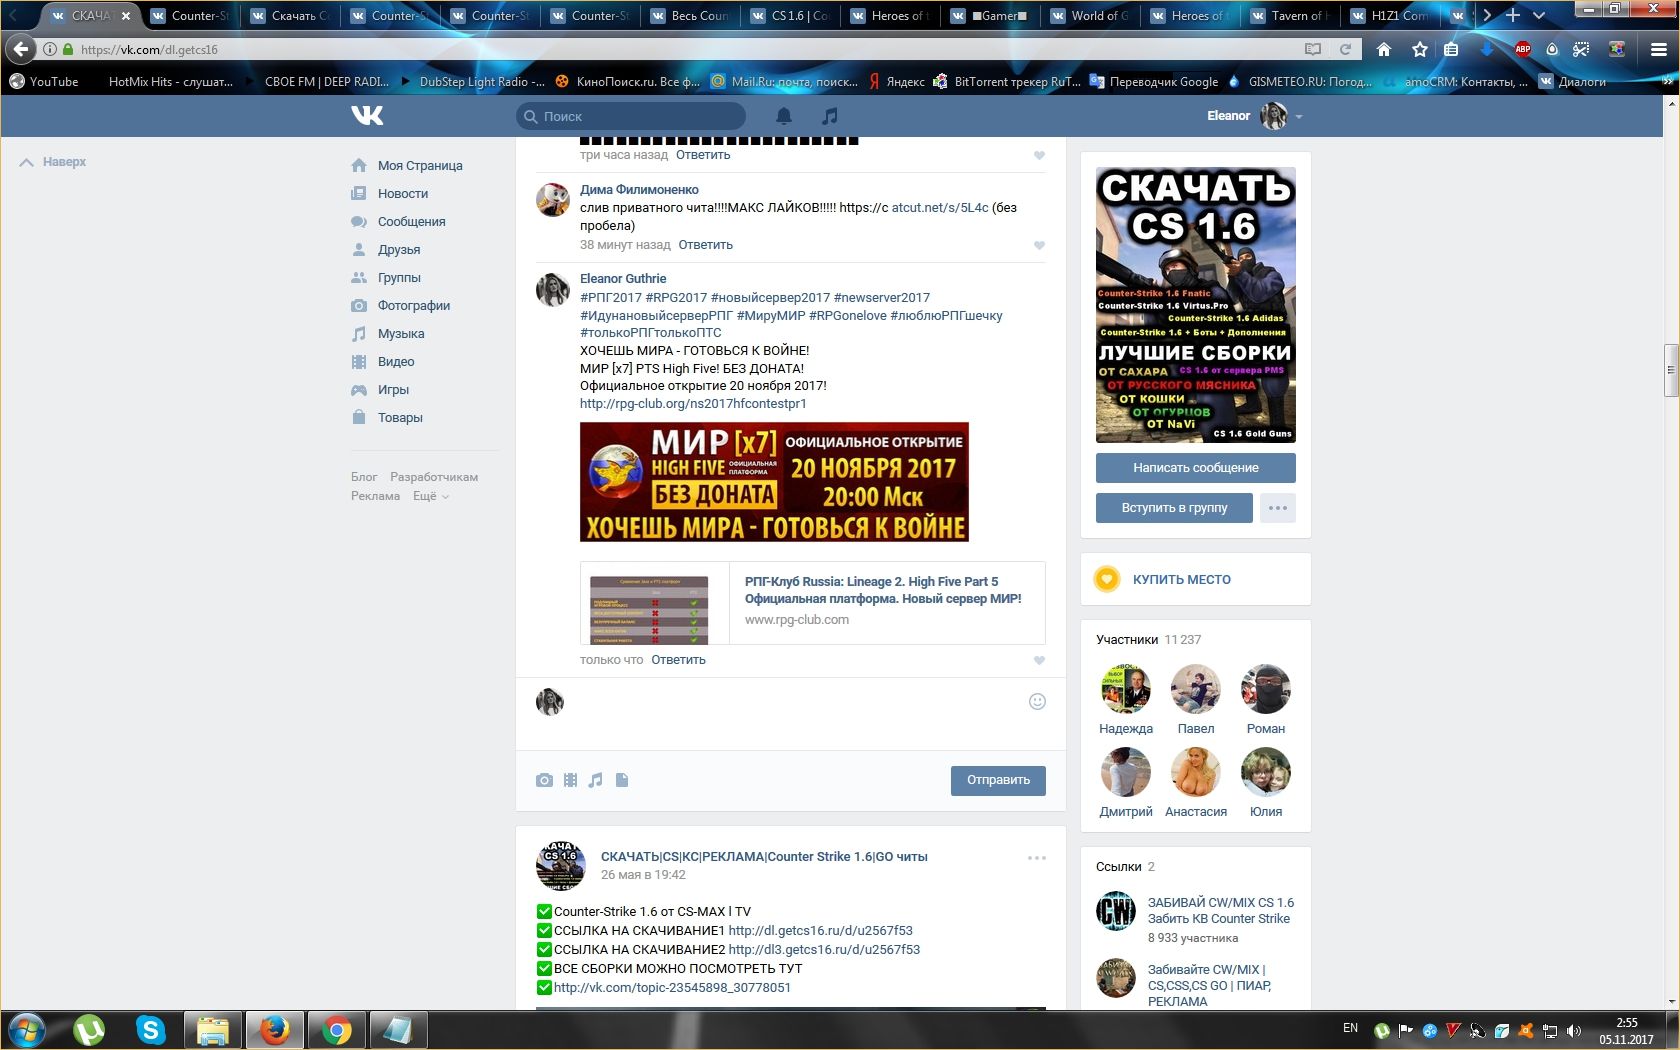
Task: Open group actions three-dot button
Action: click(x=1278, y=508)
